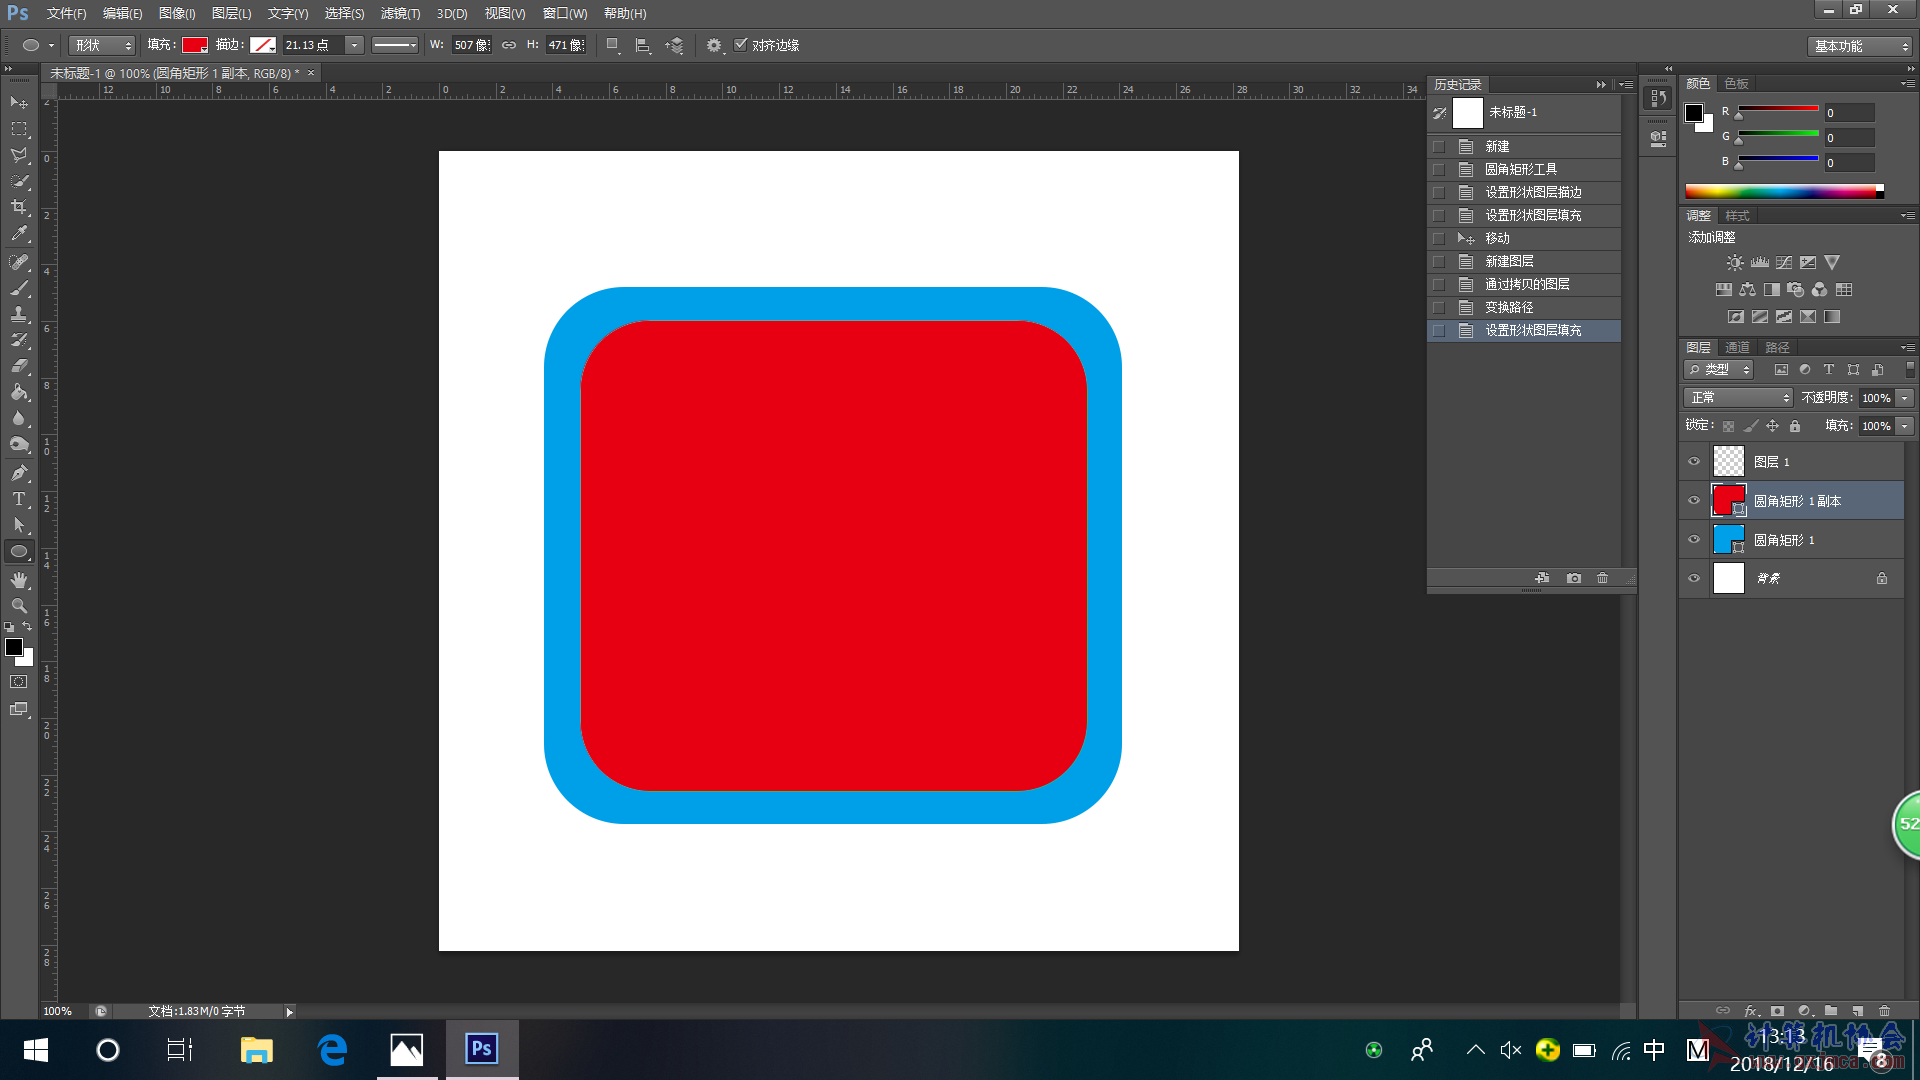Viewport: 1920px width, 1080px height.
Task: Add a Channel Mixer adjustment
Action: coord(1820,290)
